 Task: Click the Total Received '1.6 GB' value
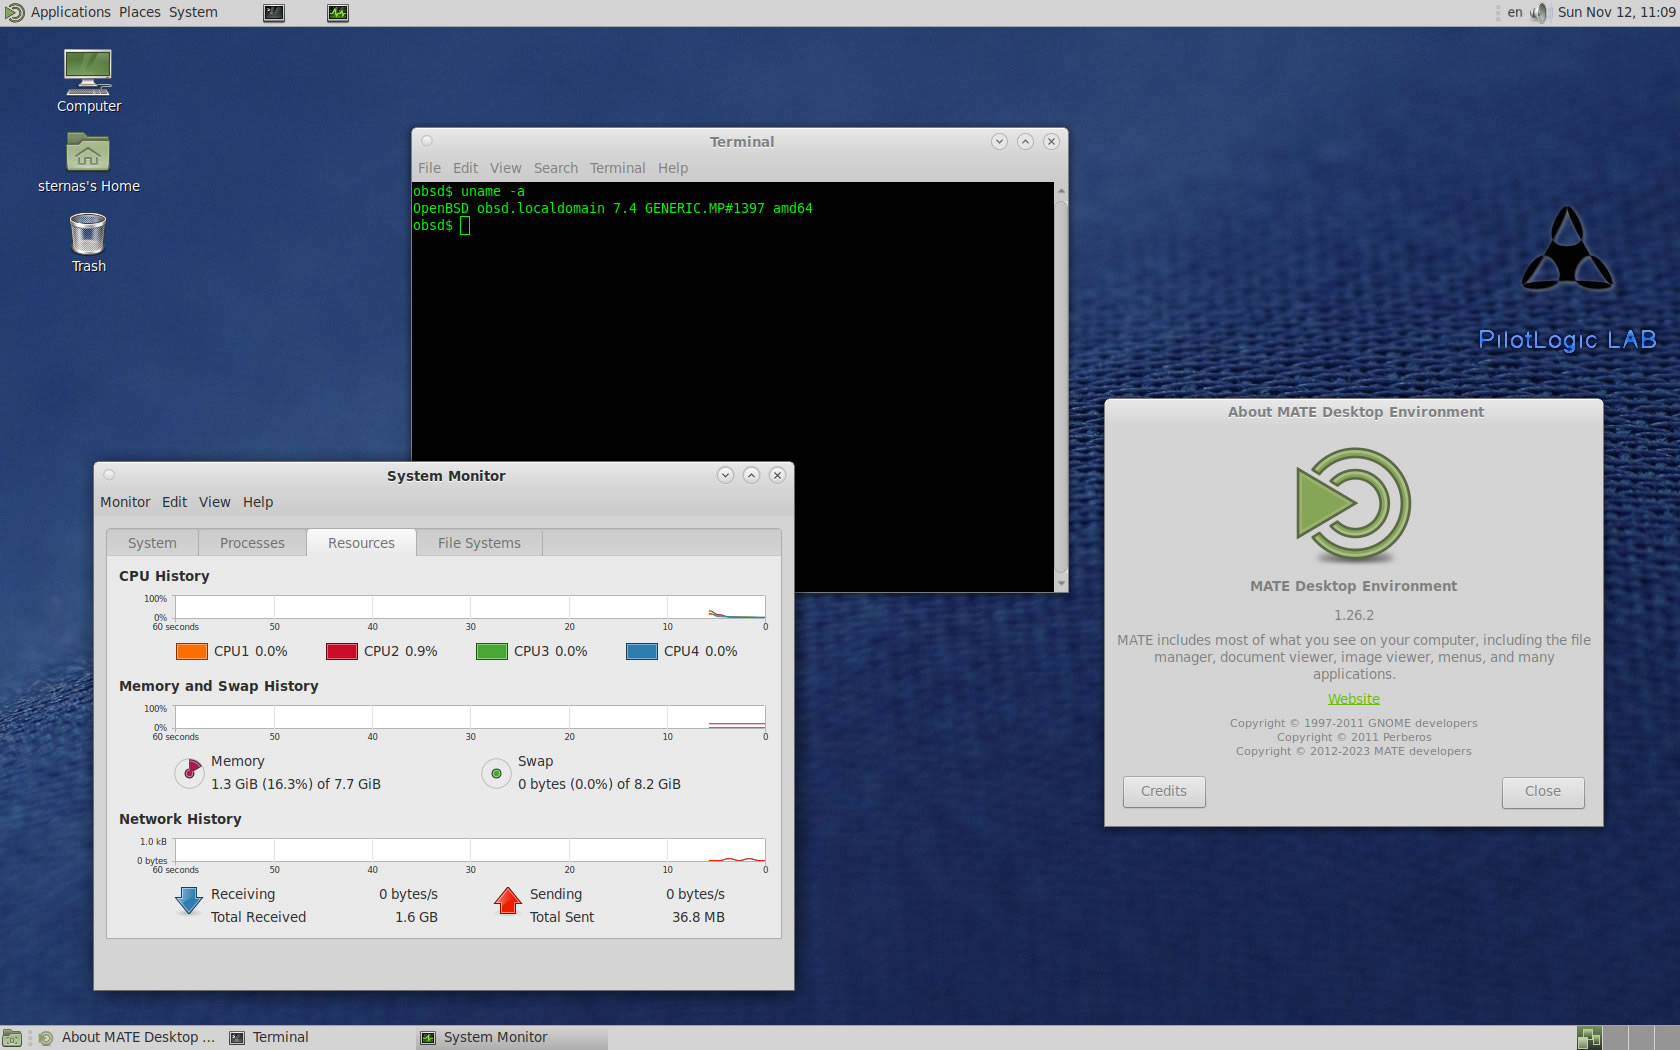tap(416, 917)
